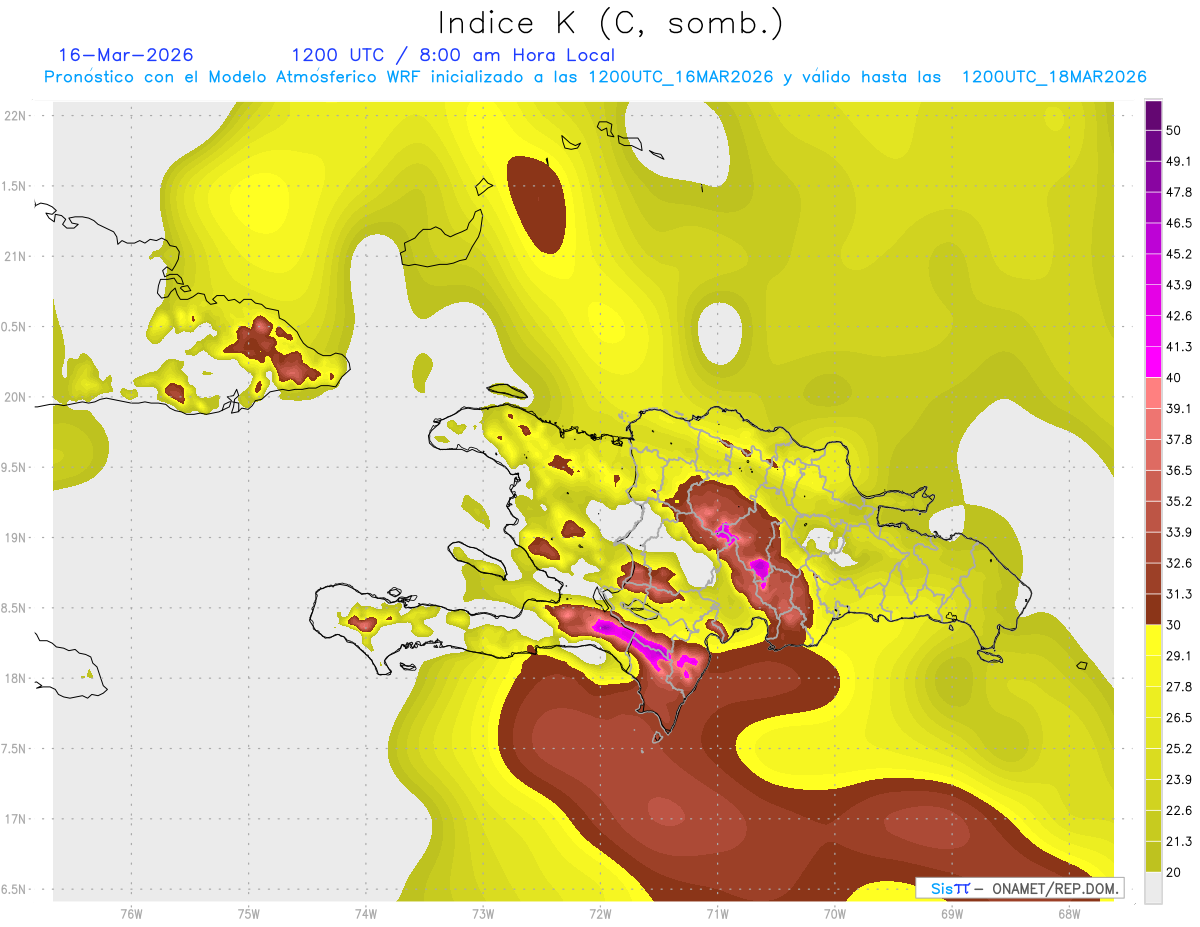Click the '47.8' color scale value
The image size is (1200, 927).
click(1179, 192)
